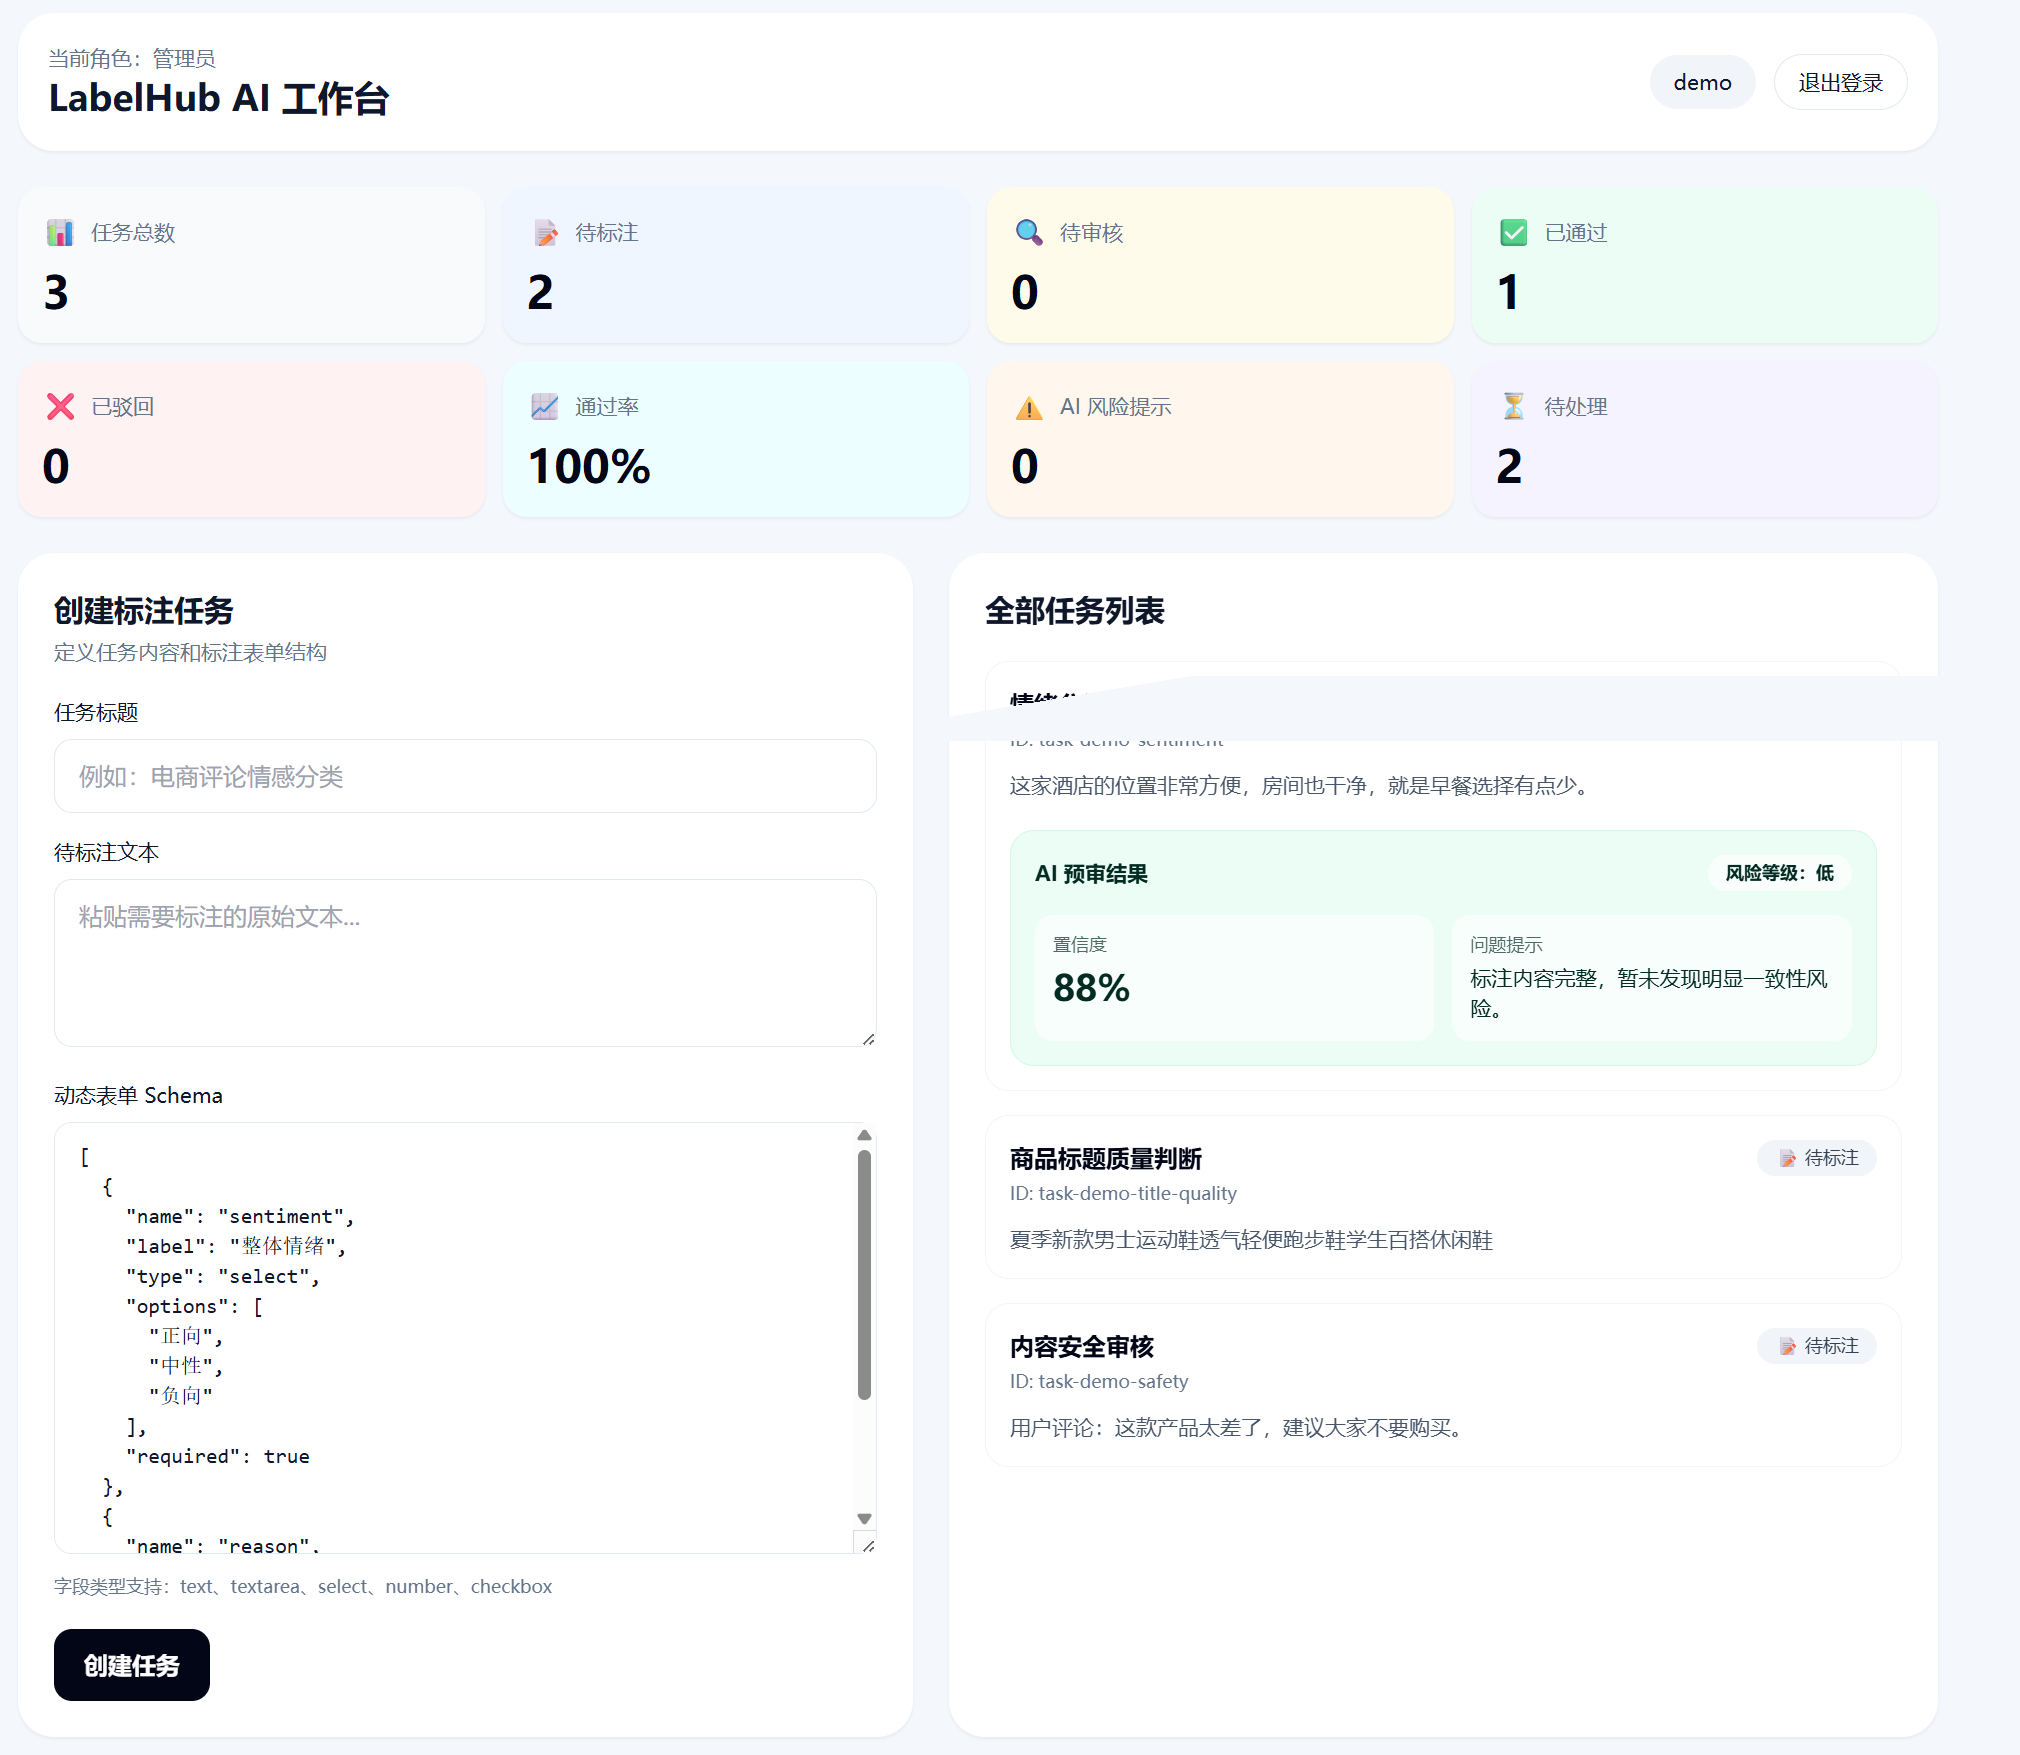The height and width of the screenshot is (1755, 2020).
Task: Click the resize handle of 待标注文本 textarea
Action: [x=868, y=1039]
